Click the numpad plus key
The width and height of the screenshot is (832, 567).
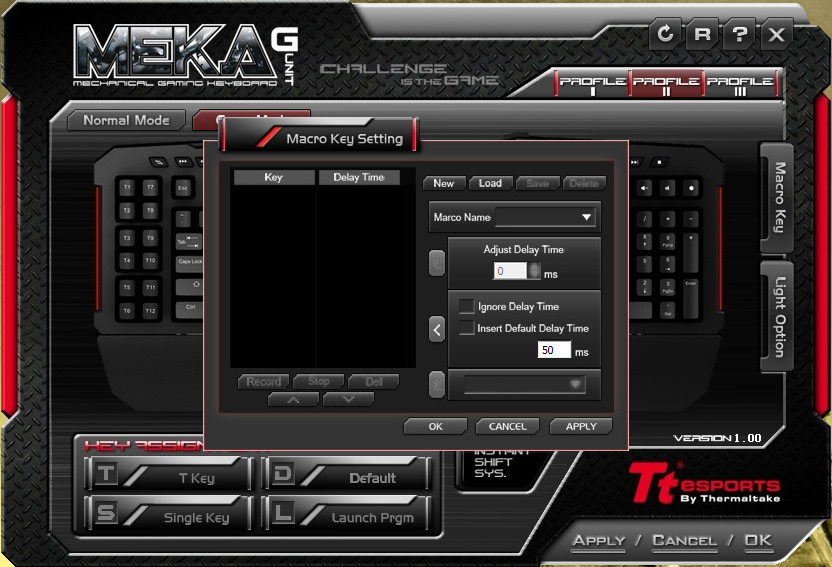[690, 252]
